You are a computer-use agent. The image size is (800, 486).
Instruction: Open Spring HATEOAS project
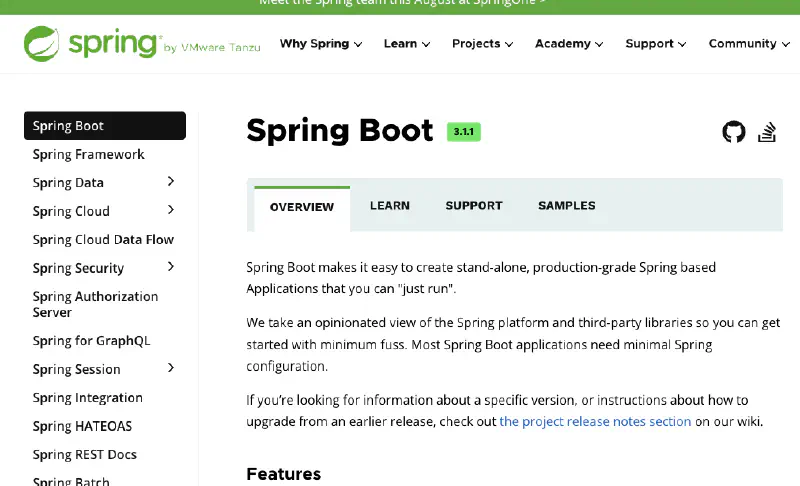(82, 426)
